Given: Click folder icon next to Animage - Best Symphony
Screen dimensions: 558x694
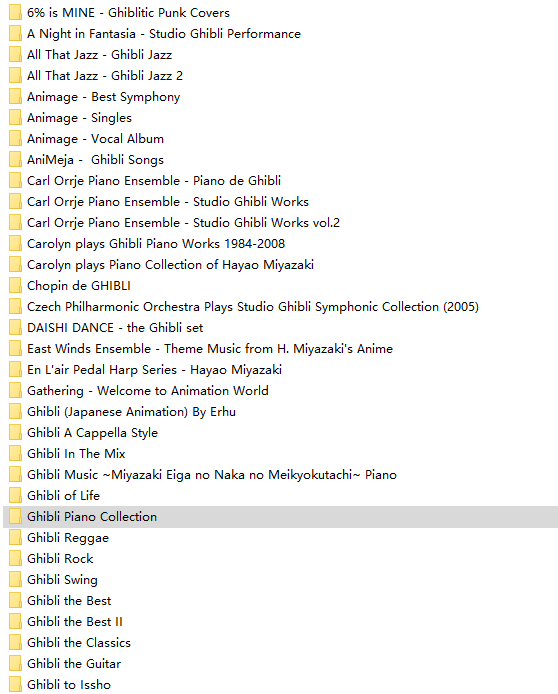Looking at the screenshot, I should coord(15,96).
